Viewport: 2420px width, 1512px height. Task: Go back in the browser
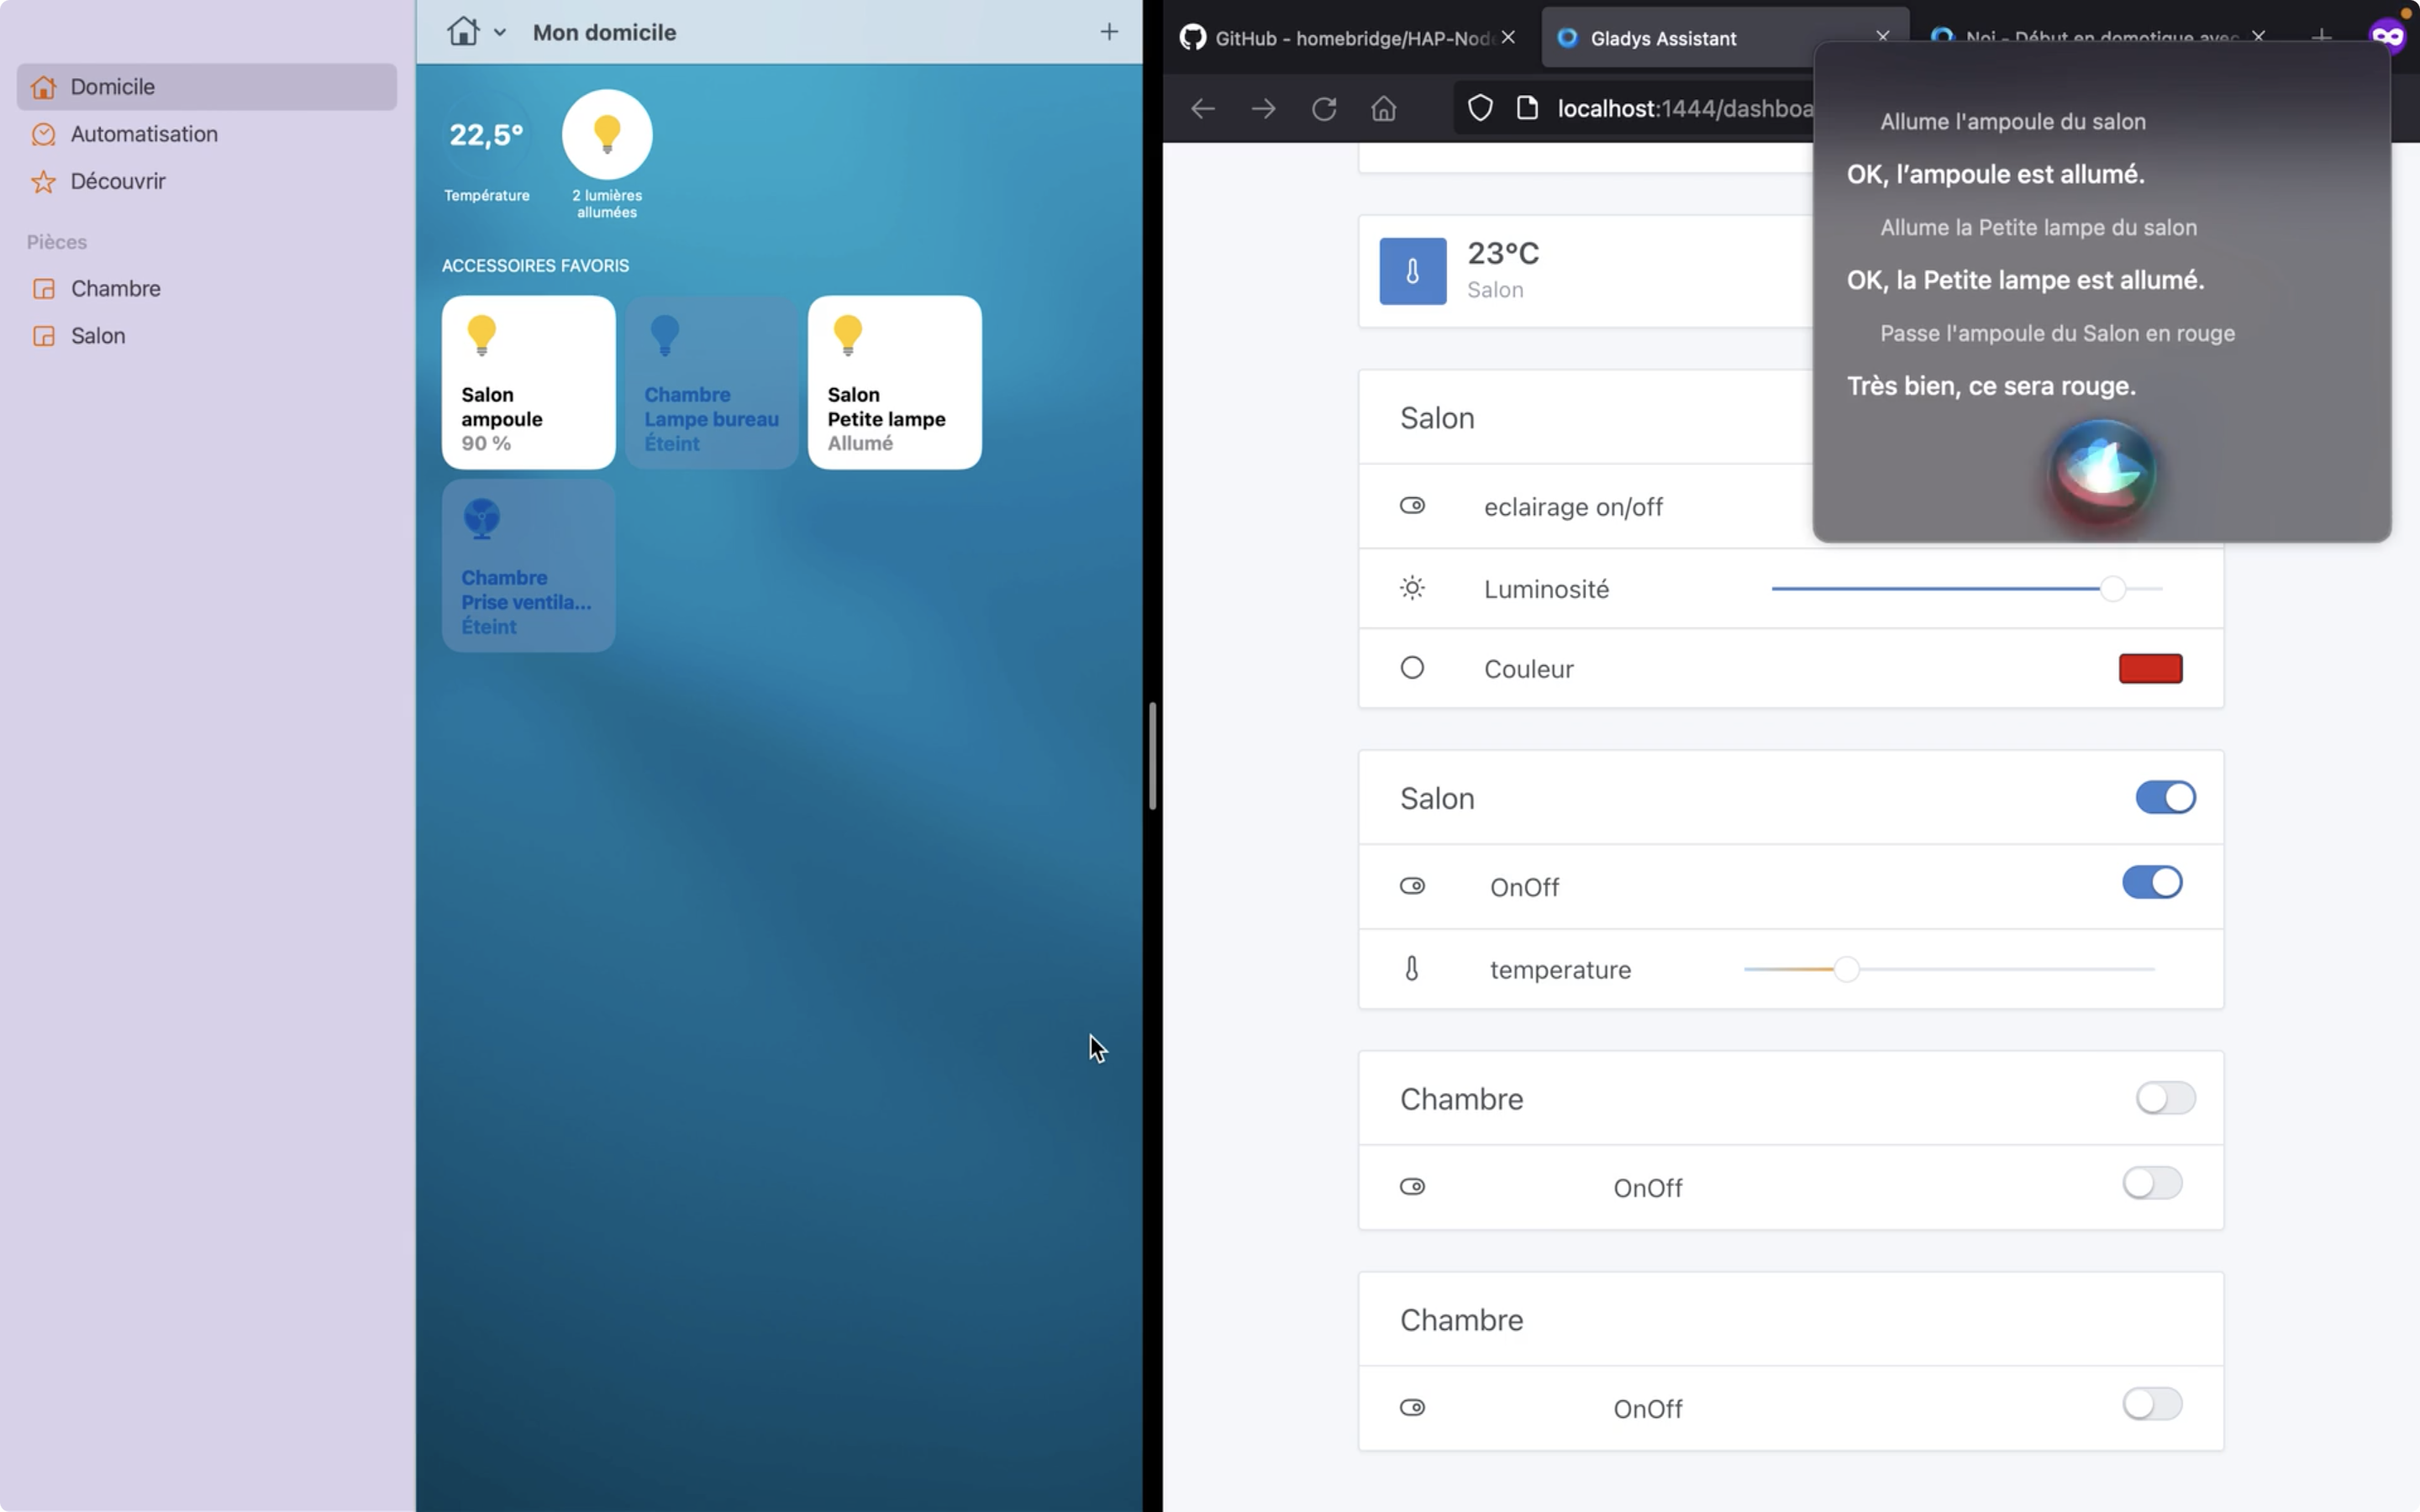1203,108
